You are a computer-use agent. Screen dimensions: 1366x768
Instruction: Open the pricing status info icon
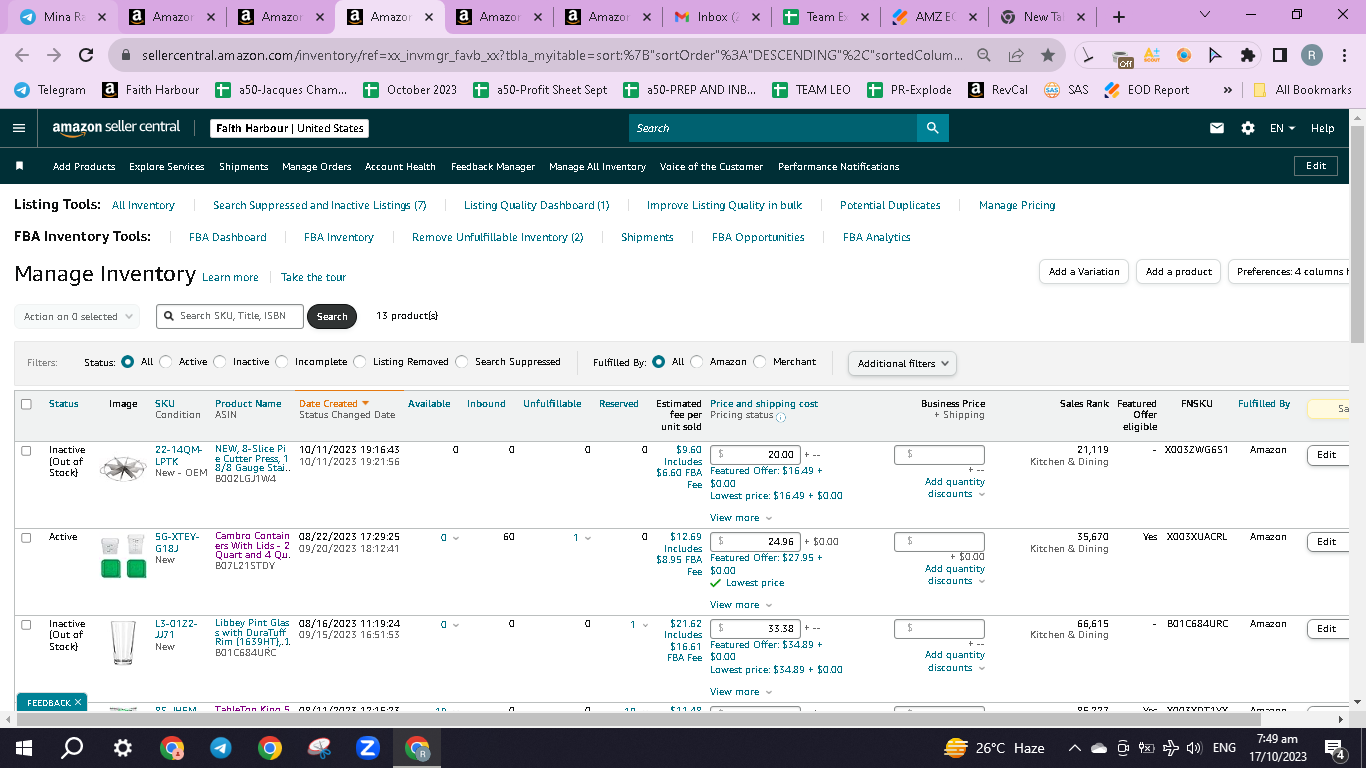[x=781, y=417]
